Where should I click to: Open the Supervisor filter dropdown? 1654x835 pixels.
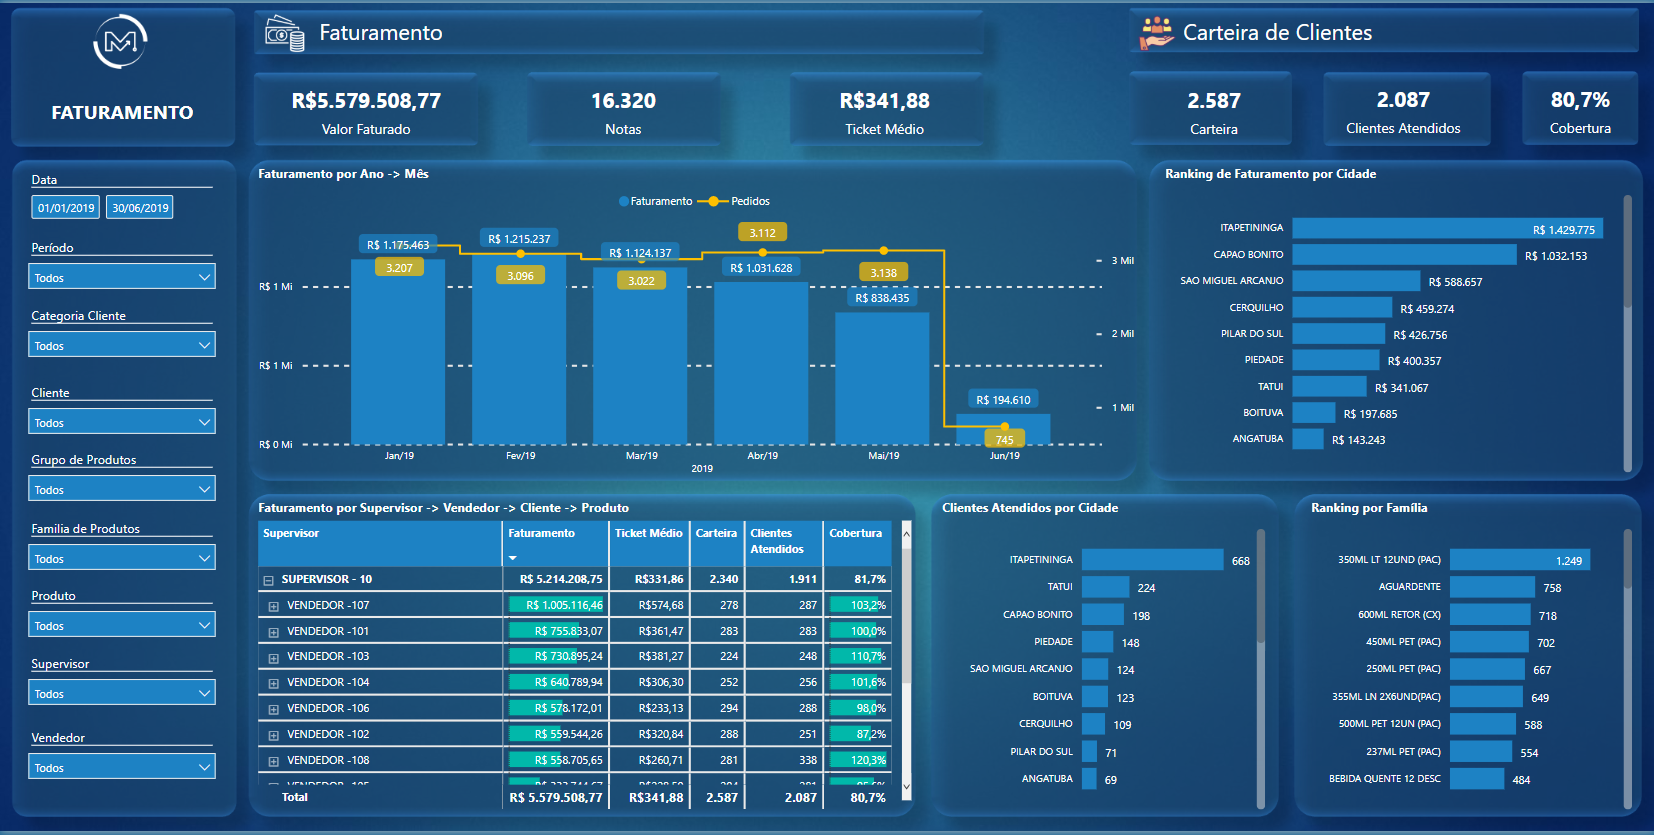tap(122, 693)
